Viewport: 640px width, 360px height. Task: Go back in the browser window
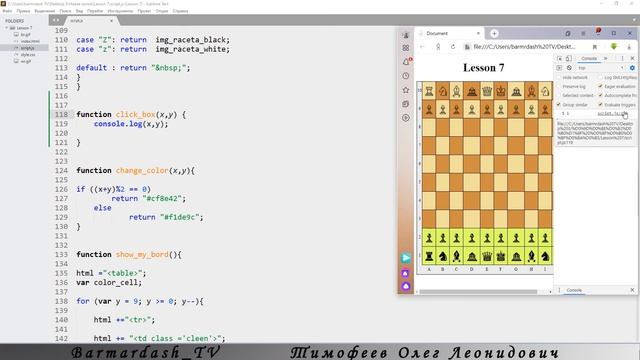tap(422, 47)
